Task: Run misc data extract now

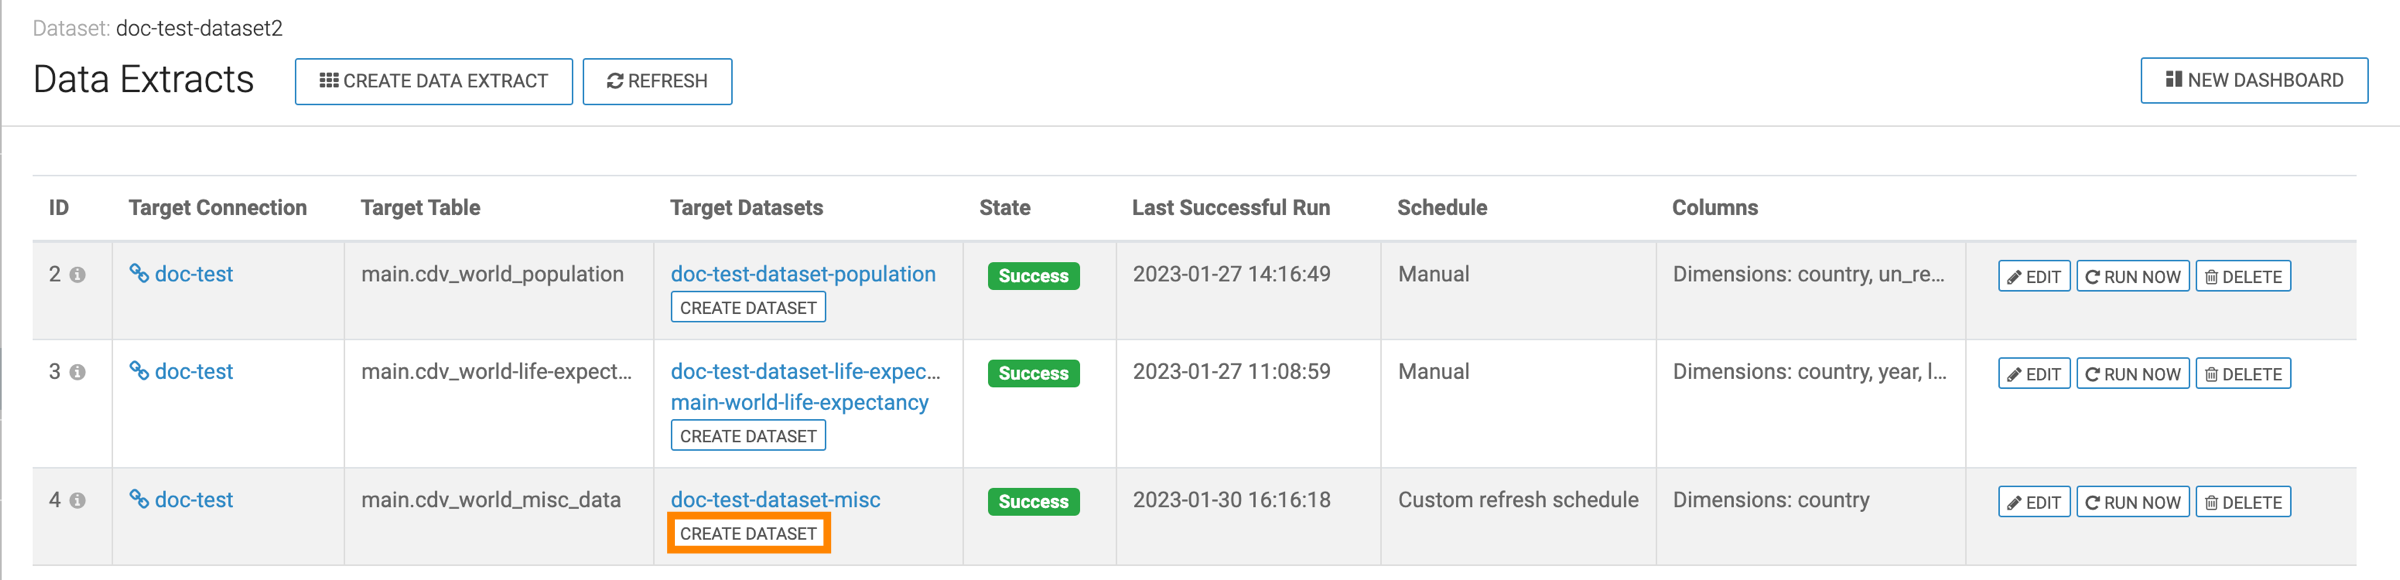Action: (x=2133, y=502)
